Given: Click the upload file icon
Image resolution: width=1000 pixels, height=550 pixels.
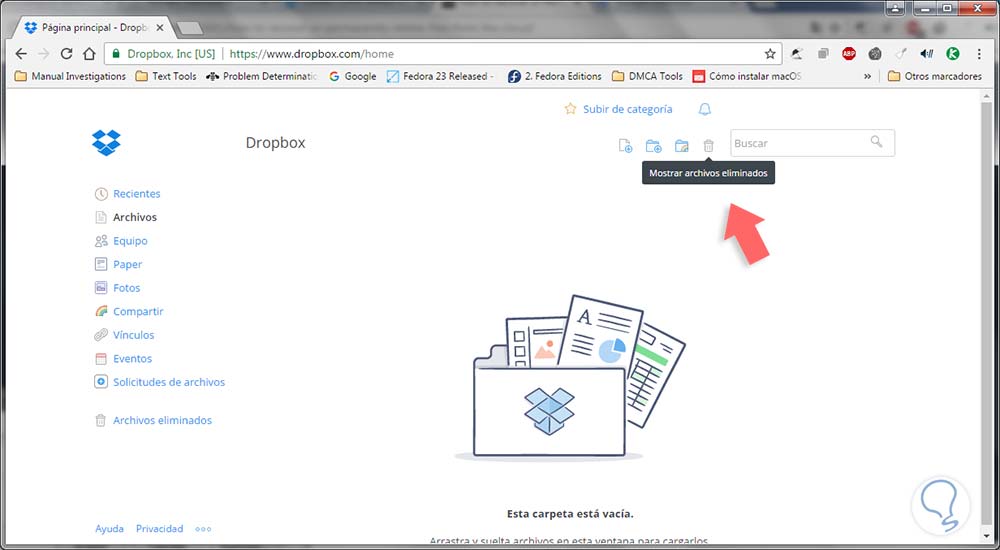Looking at the screenshot, I should tap(626, 146).
